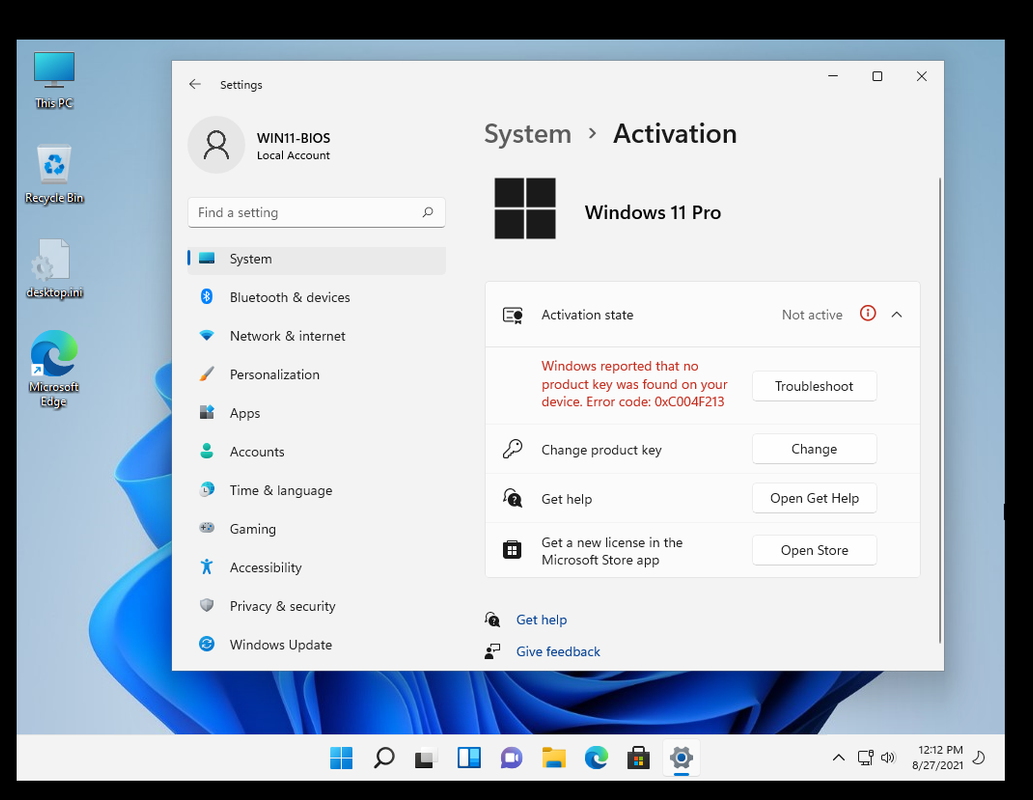Show hidden tray icons chevron

click(x=838, y=758)
